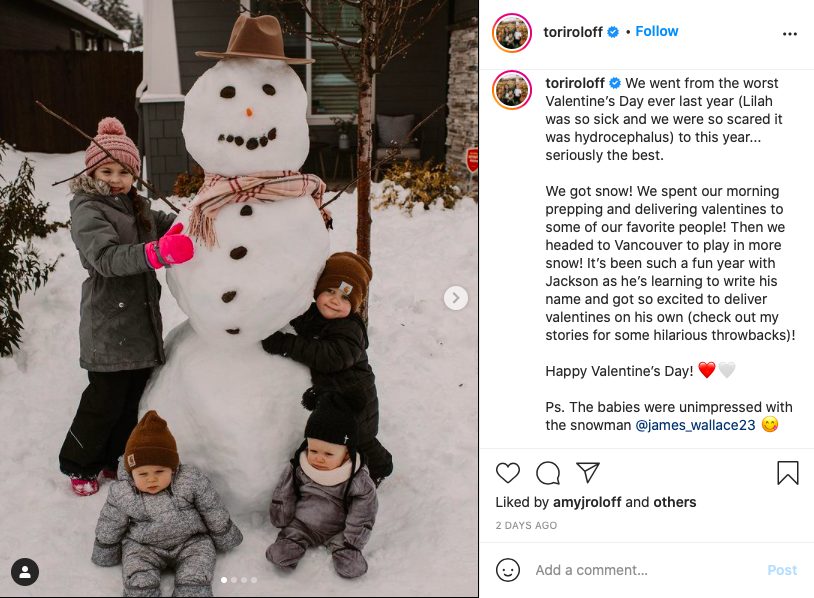Follow toriroloff
This screenshot has height=598, width=814.
pos(657,31)
